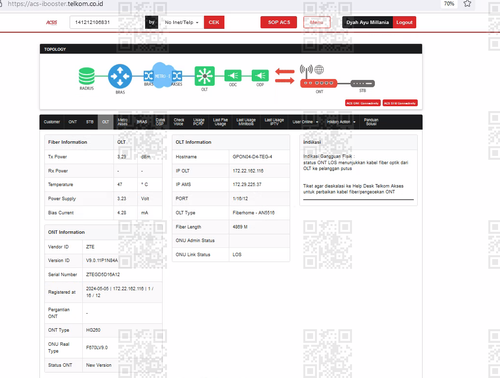
Task: Click the 'Bias Current' row label
Action: [x=61, y=213]
